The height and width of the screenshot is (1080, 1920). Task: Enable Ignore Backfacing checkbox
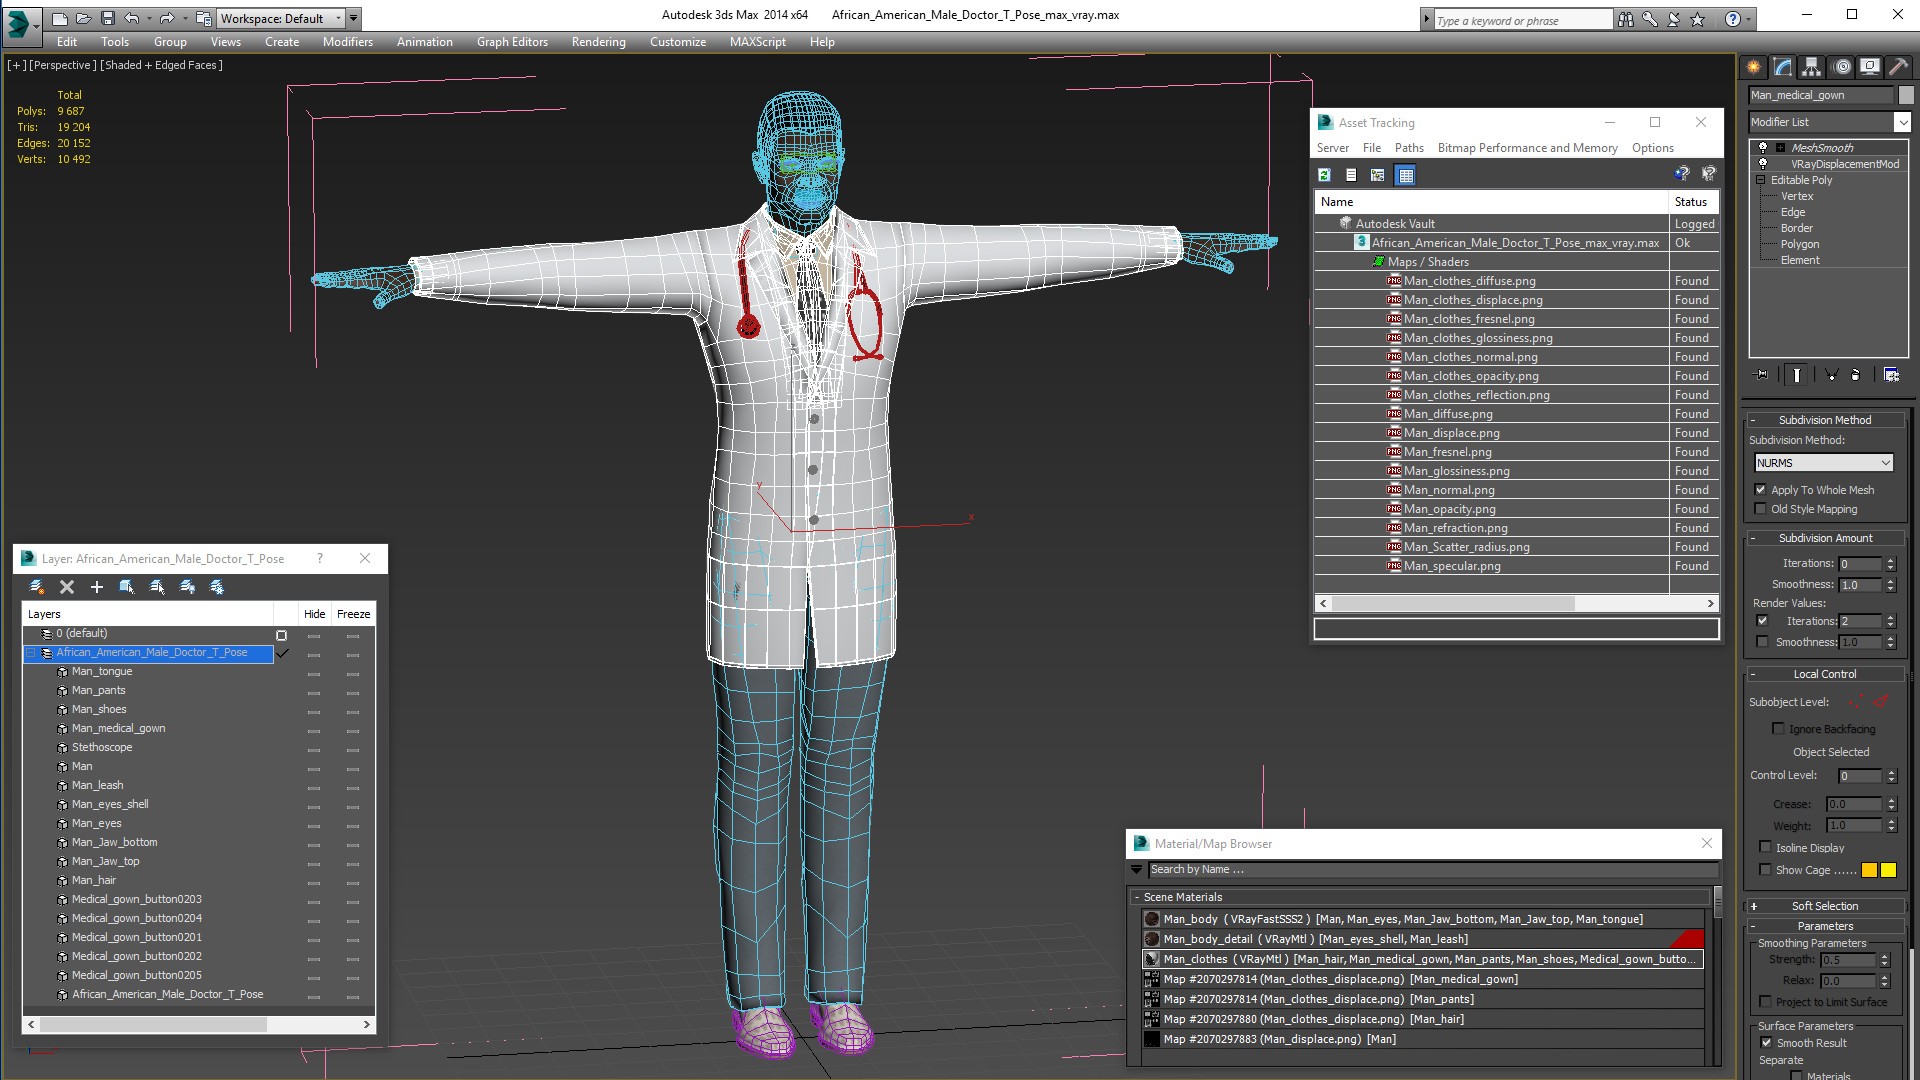click(1778, 729)
